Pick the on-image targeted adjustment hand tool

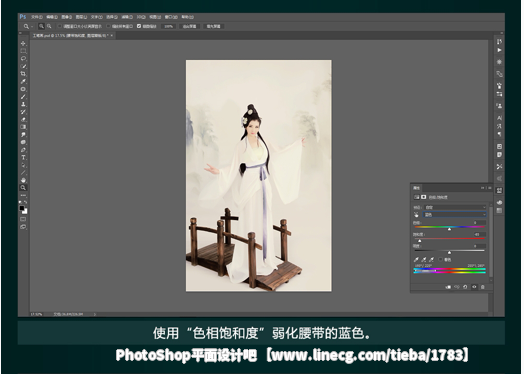pyautogui.click(x=416, y=215)
